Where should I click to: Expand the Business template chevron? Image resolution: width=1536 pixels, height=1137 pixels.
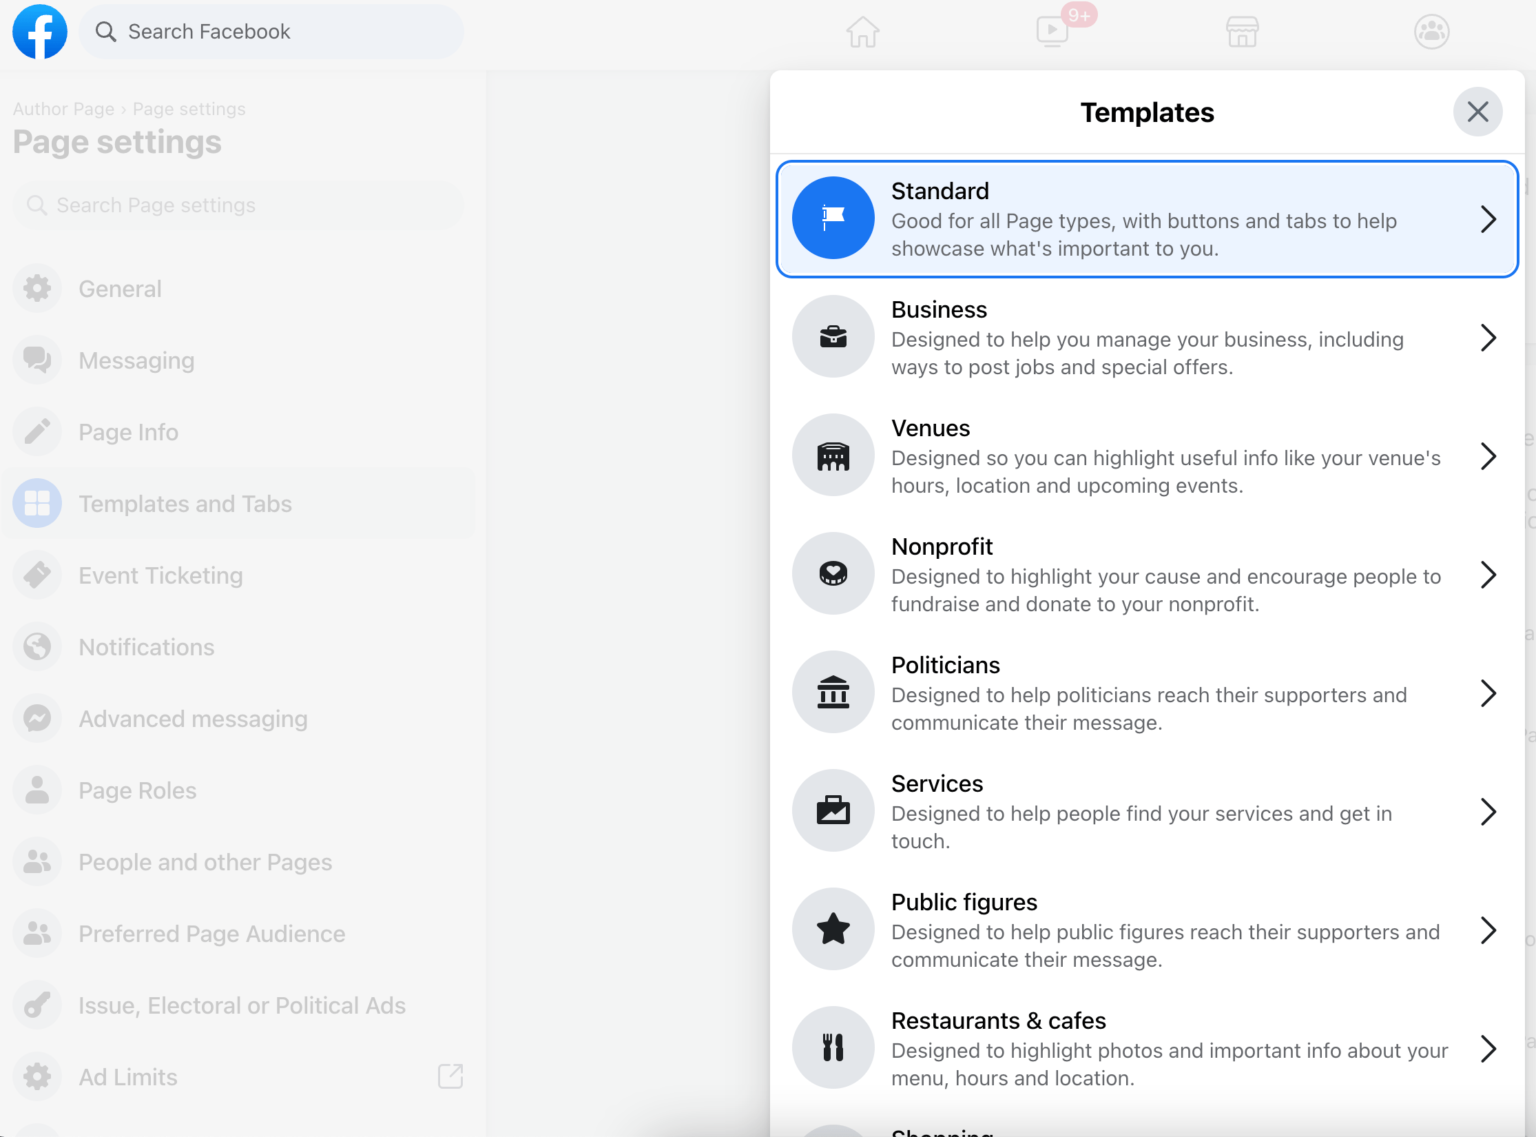point(1488,338)
